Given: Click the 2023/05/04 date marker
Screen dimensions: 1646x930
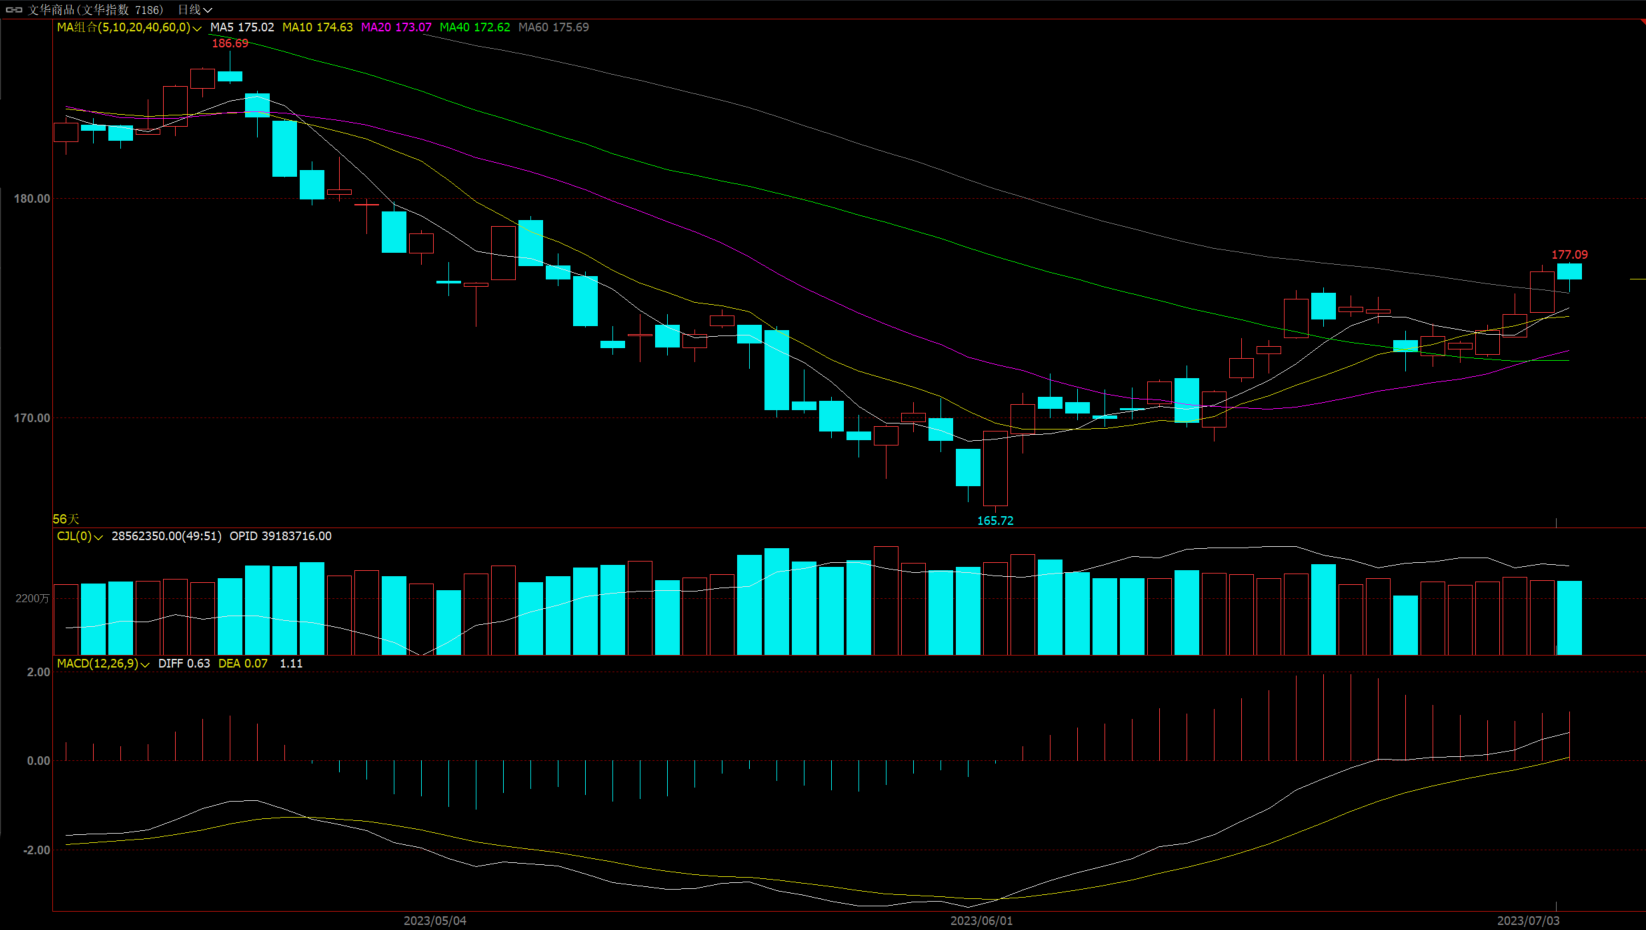Looking at the screenshot, I should pyautogui.click(x=435, y=921).
